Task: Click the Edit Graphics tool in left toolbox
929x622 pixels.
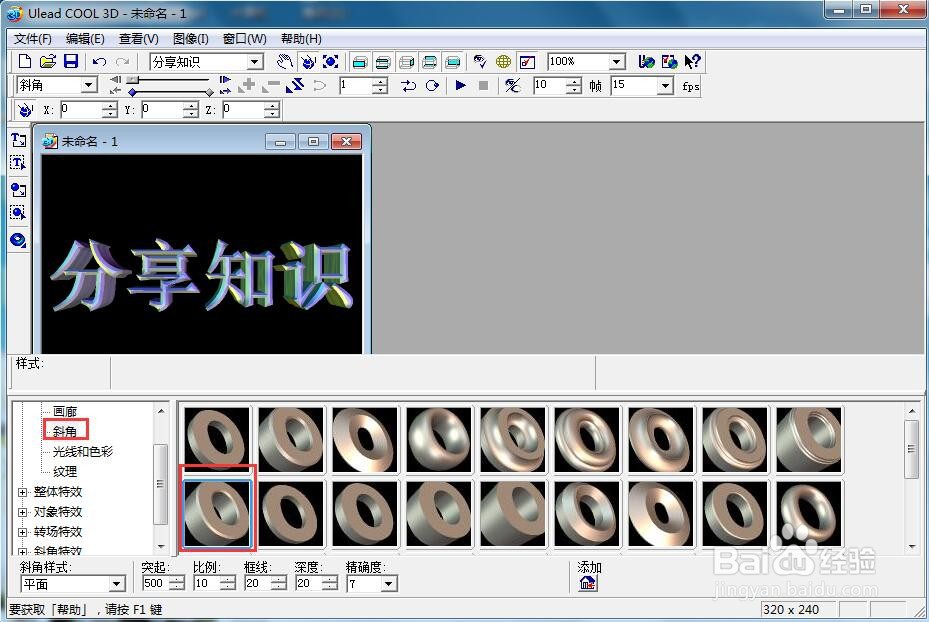Action: coord(18,213)
